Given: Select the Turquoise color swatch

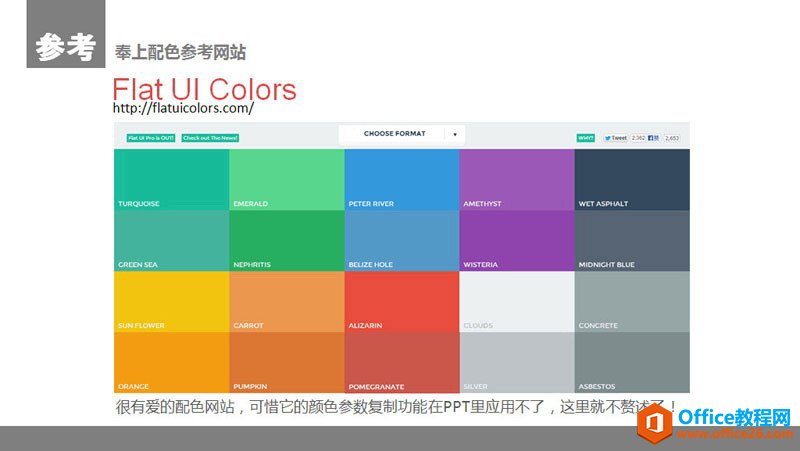Looking at the screenshot, I should tap(171, 178).
